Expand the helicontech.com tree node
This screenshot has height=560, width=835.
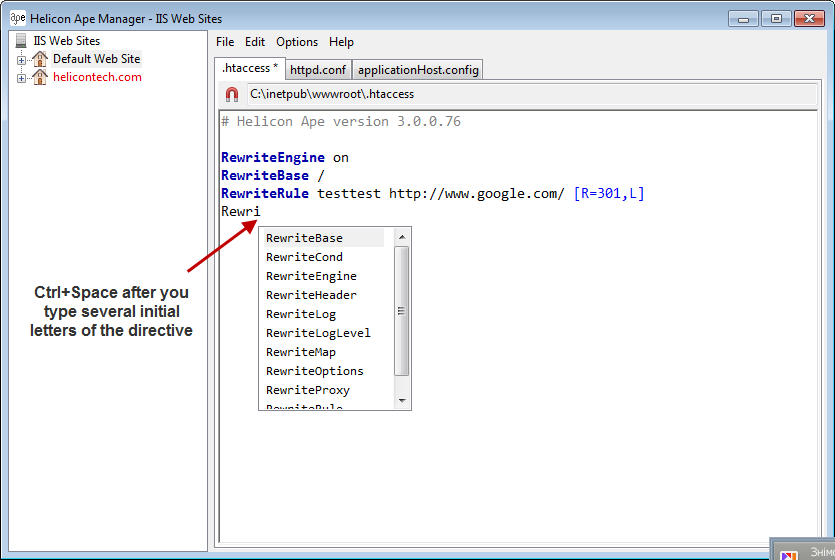point(21,78)
